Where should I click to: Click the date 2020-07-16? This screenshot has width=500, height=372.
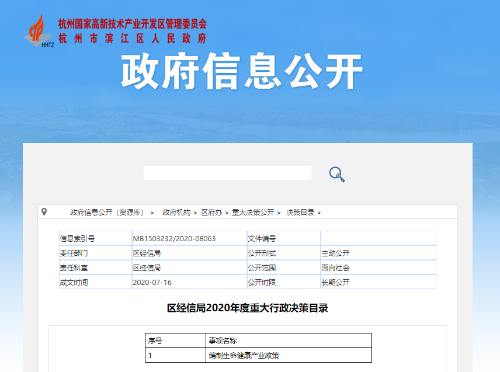(152, 282)
